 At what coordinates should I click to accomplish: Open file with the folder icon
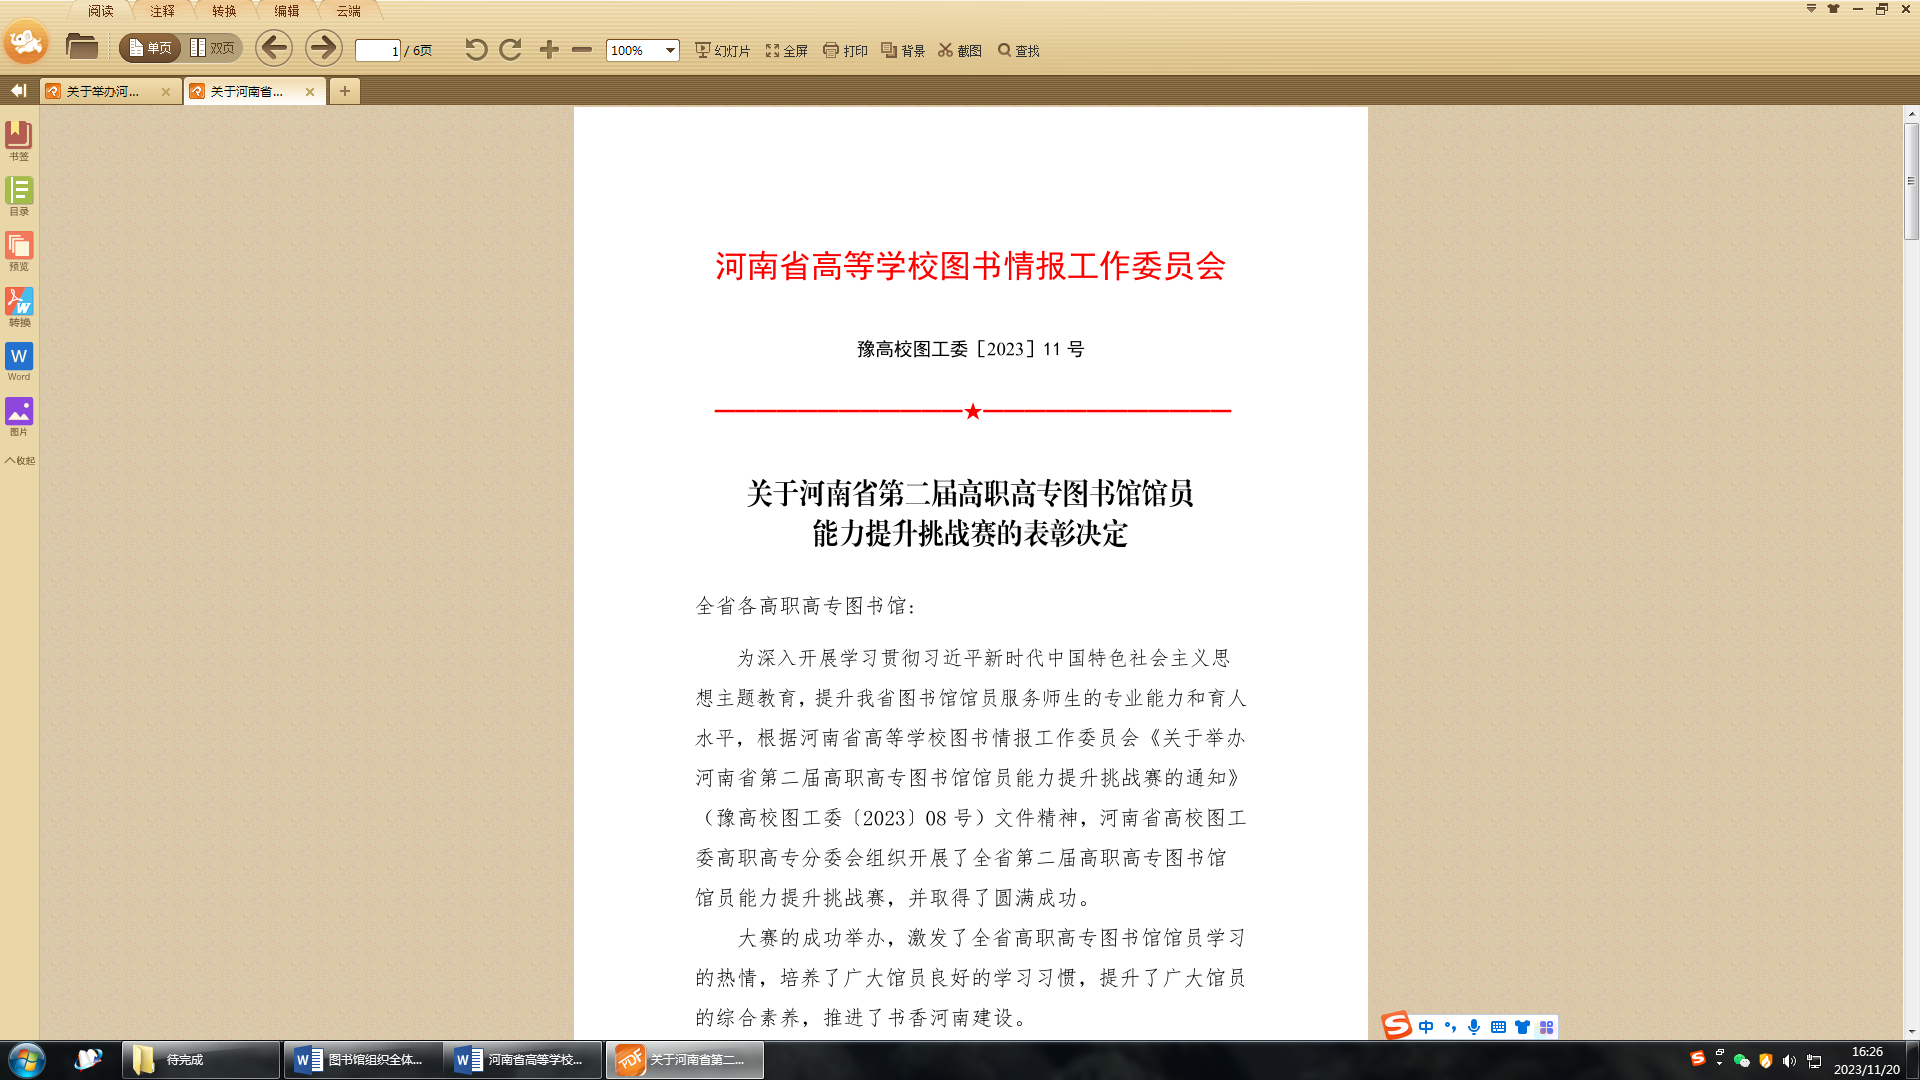[x=81, y=47]
